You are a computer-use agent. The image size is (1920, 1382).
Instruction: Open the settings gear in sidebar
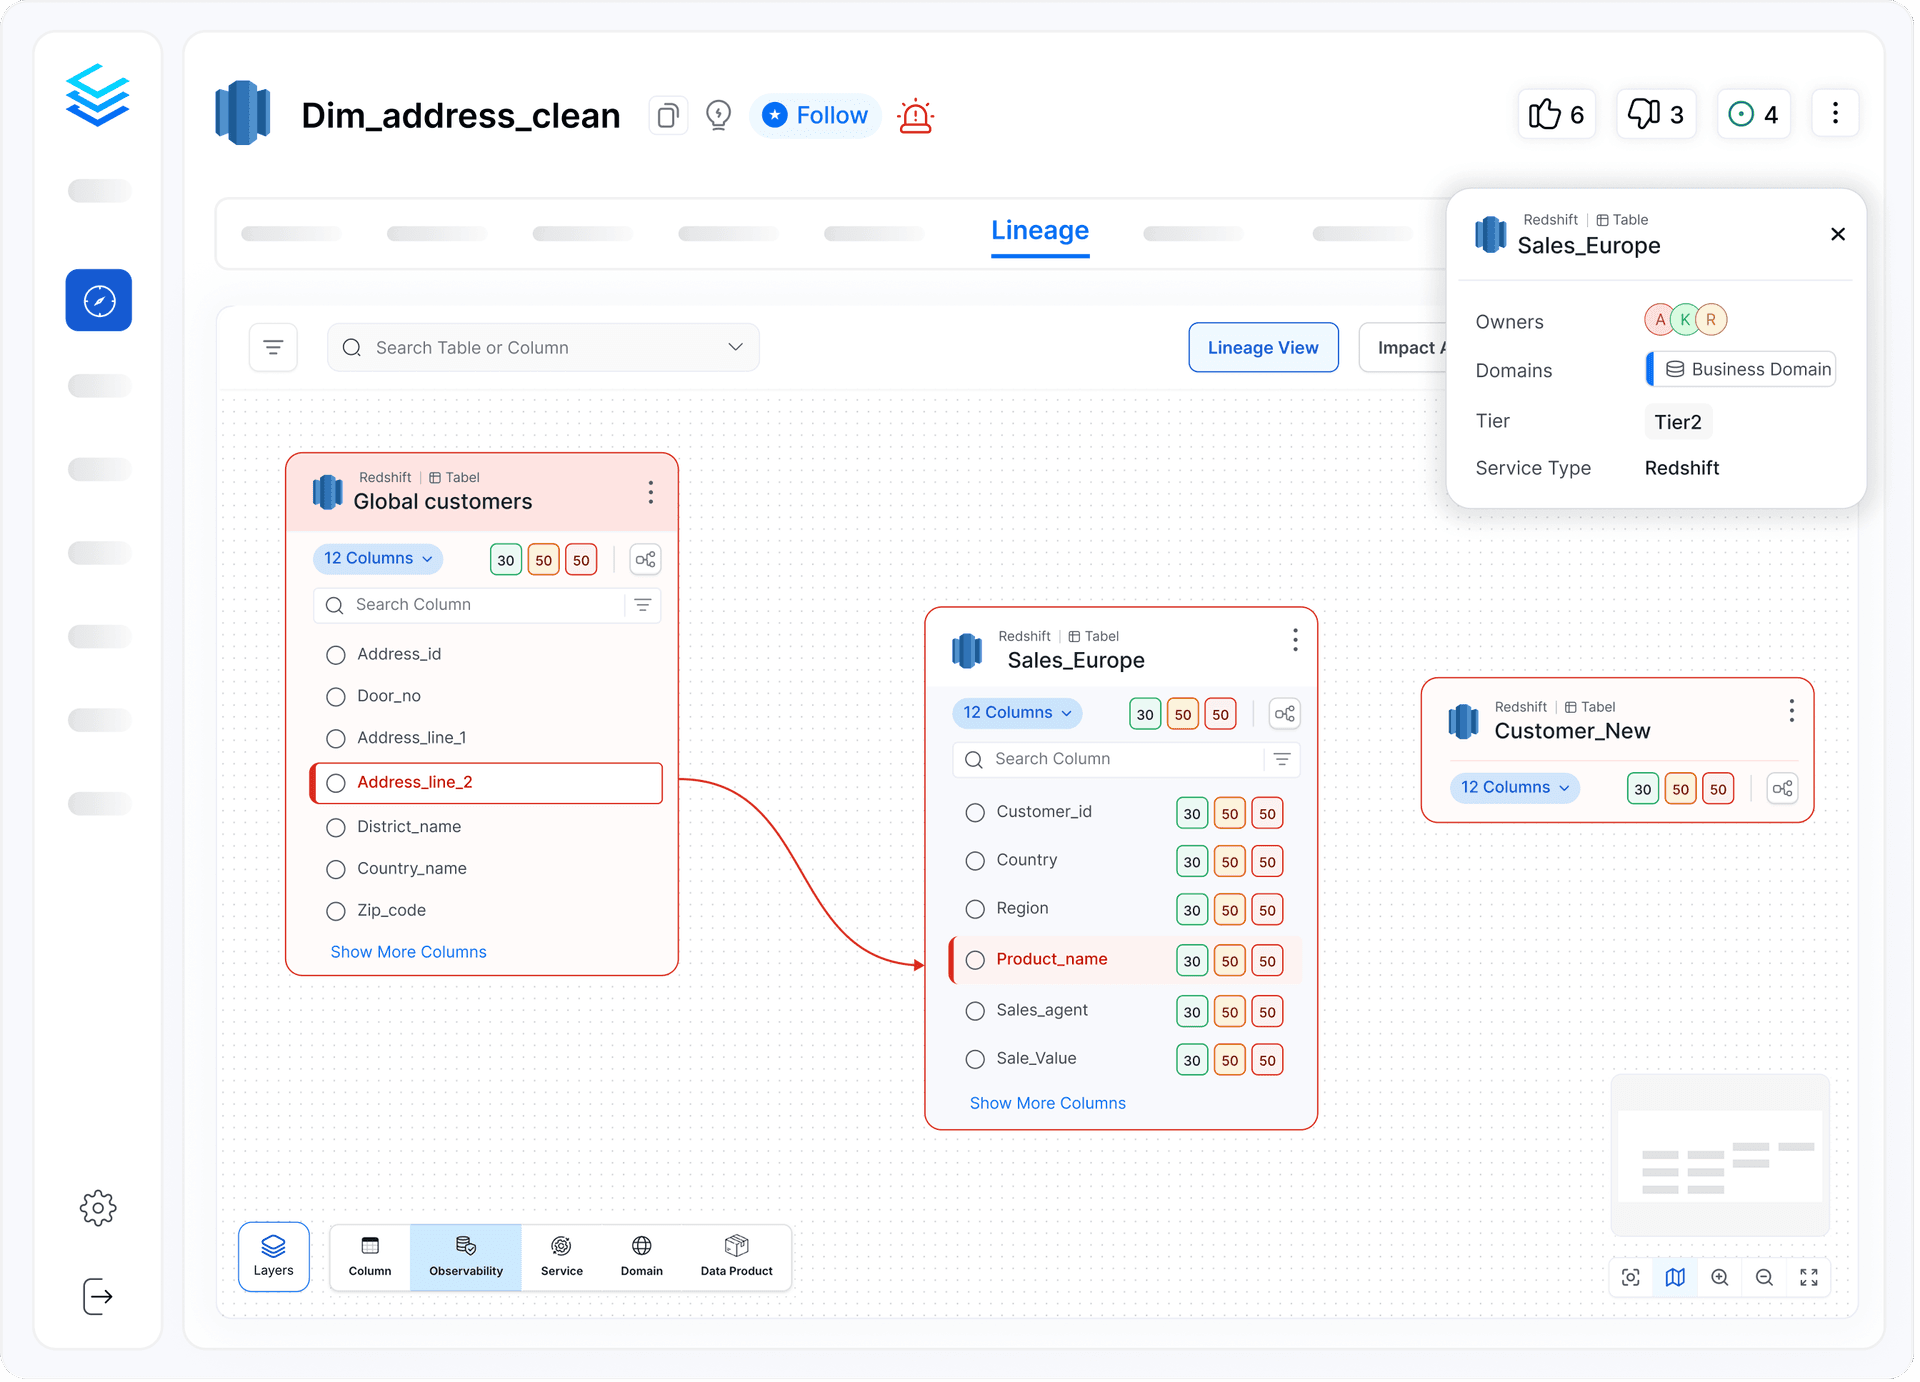(x=98, y=1208)
